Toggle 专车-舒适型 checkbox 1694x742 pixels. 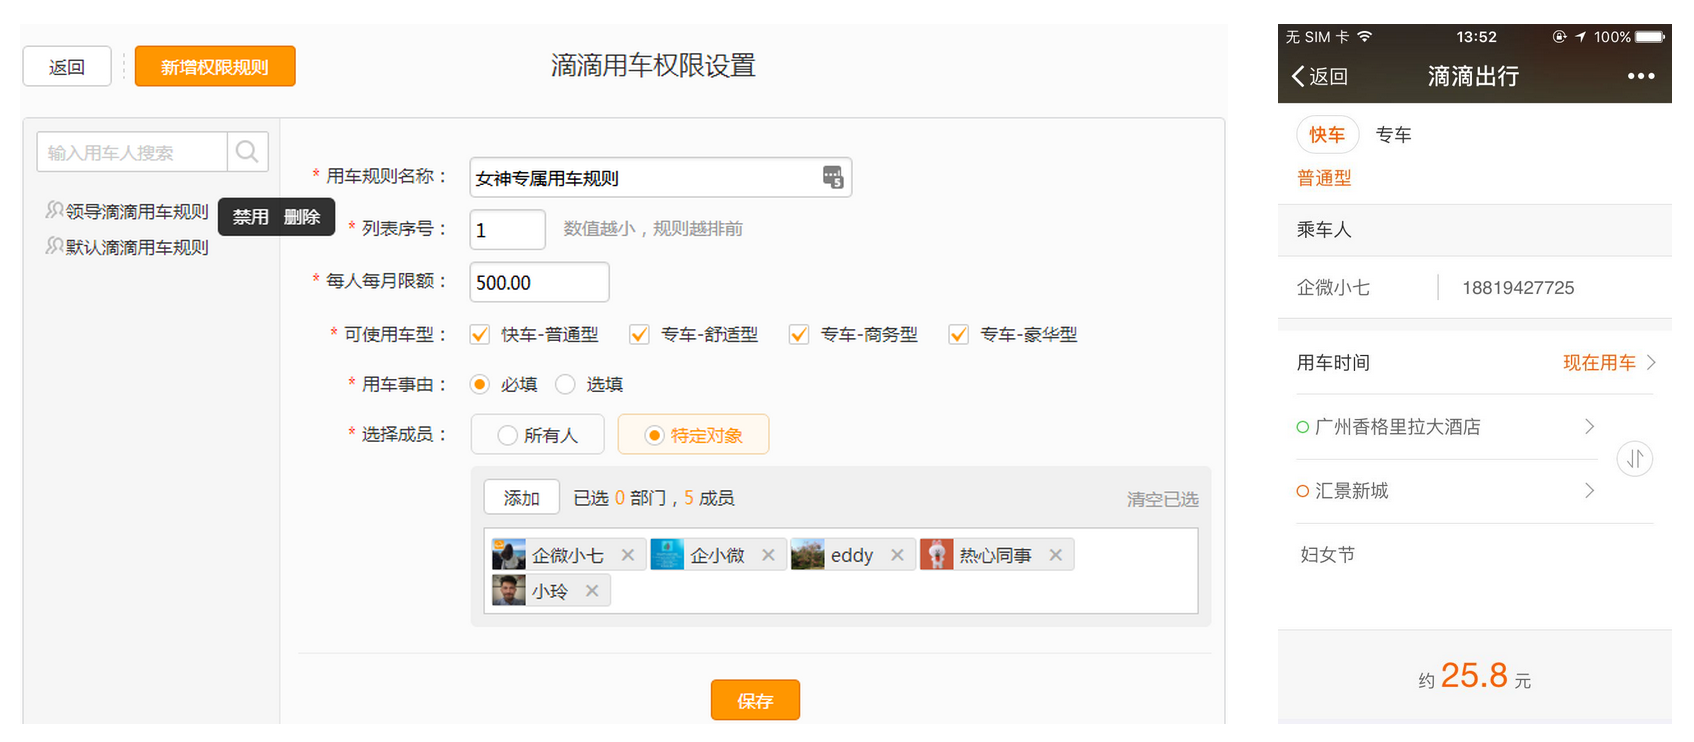tap(639, 334)
